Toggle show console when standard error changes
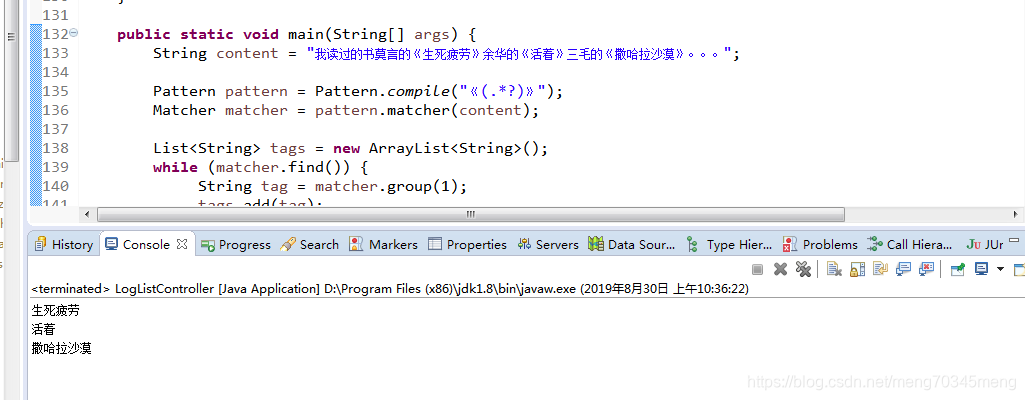 [926, 269]
